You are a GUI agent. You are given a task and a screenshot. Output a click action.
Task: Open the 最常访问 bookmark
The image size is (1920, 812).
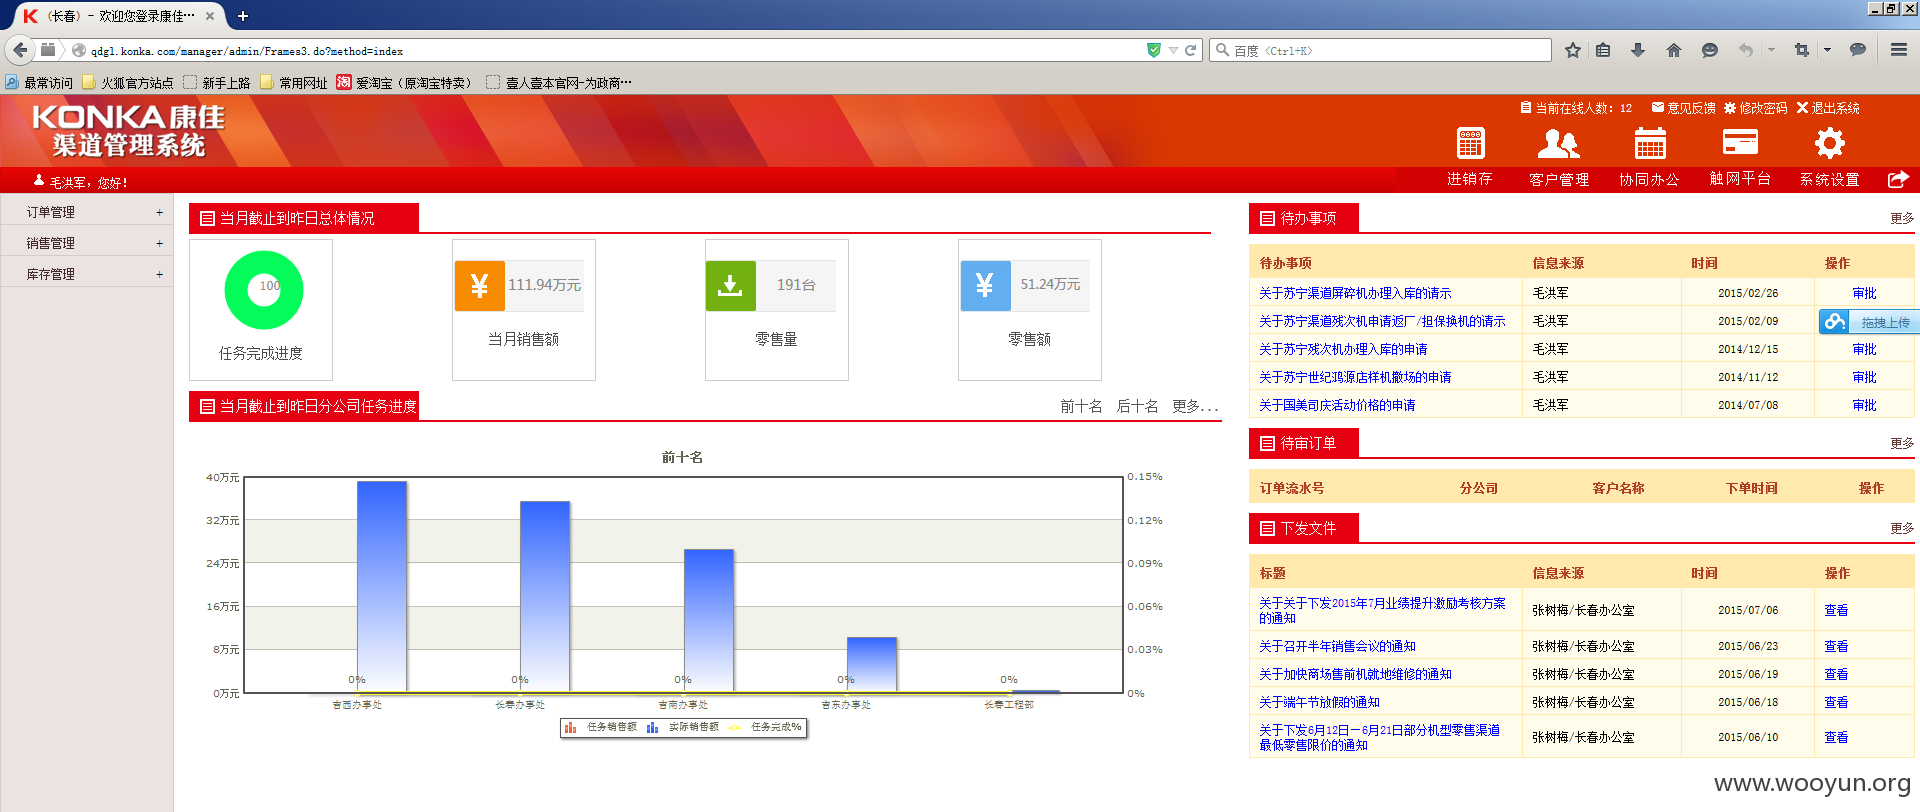[39, 83]
